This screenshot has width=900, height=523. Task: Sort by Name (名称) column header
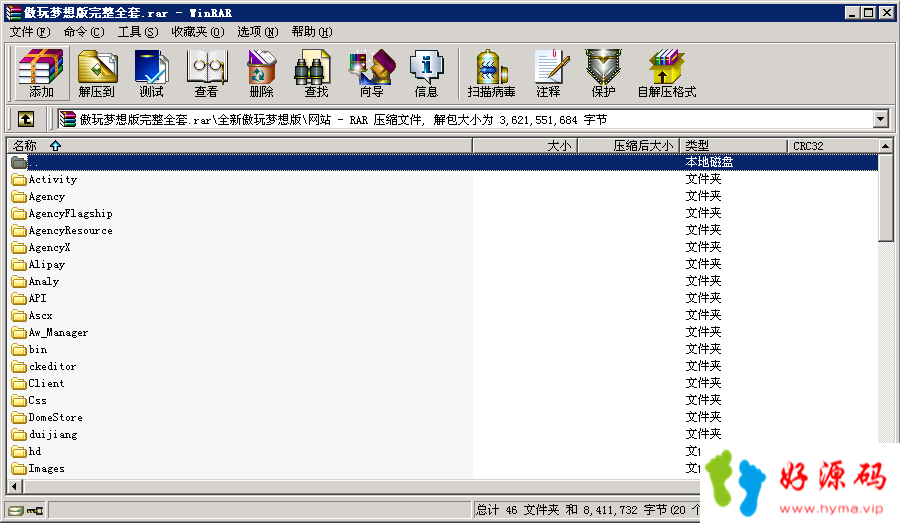[x=239, y=146]
